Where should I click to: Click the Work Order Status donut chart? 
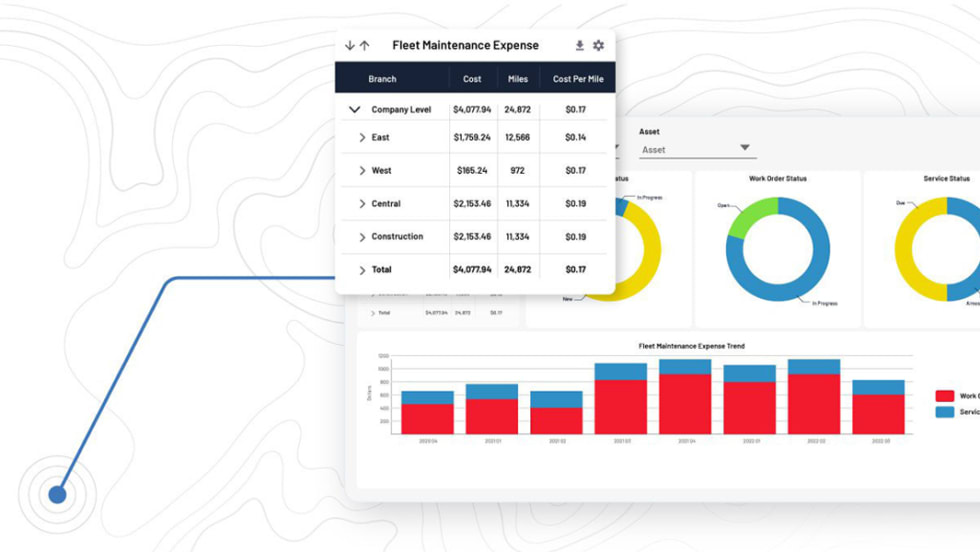coord(777,249)
